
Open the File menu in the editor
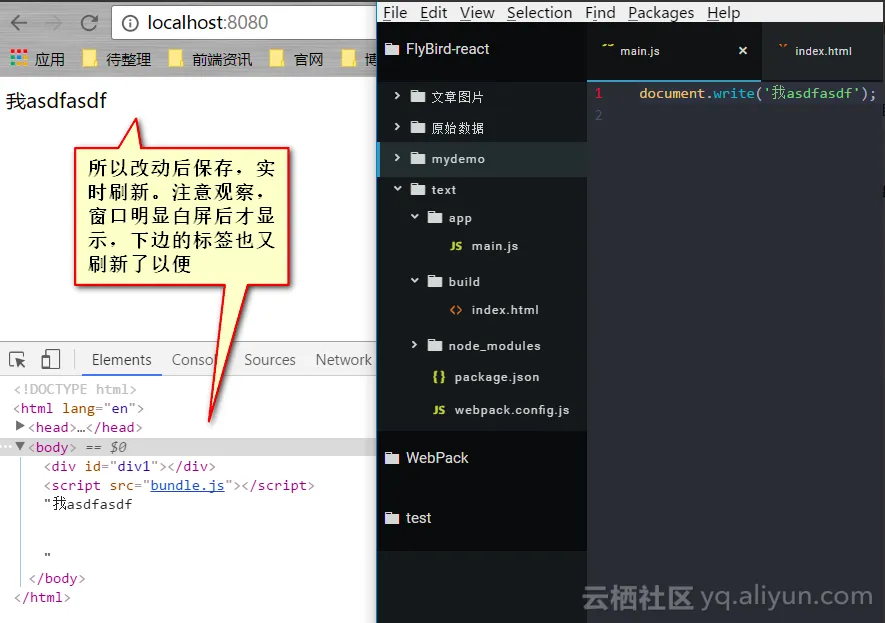[x=395, y=12]
